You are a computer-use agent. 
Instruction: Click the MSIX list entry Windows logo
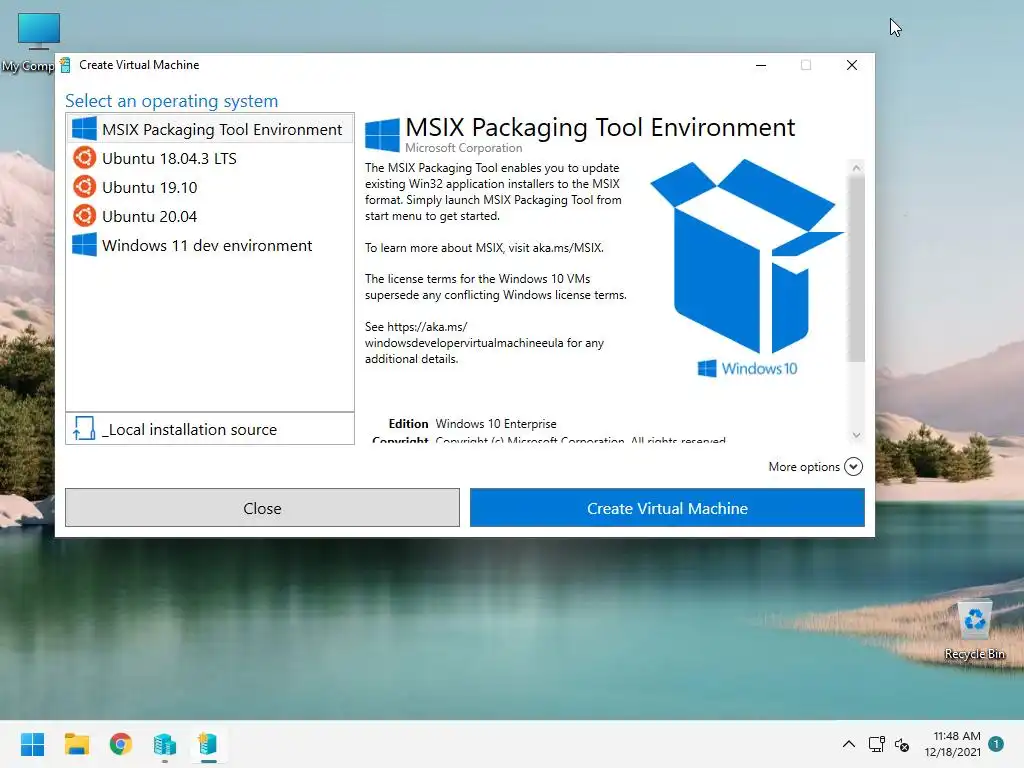(x=84, y=129)
